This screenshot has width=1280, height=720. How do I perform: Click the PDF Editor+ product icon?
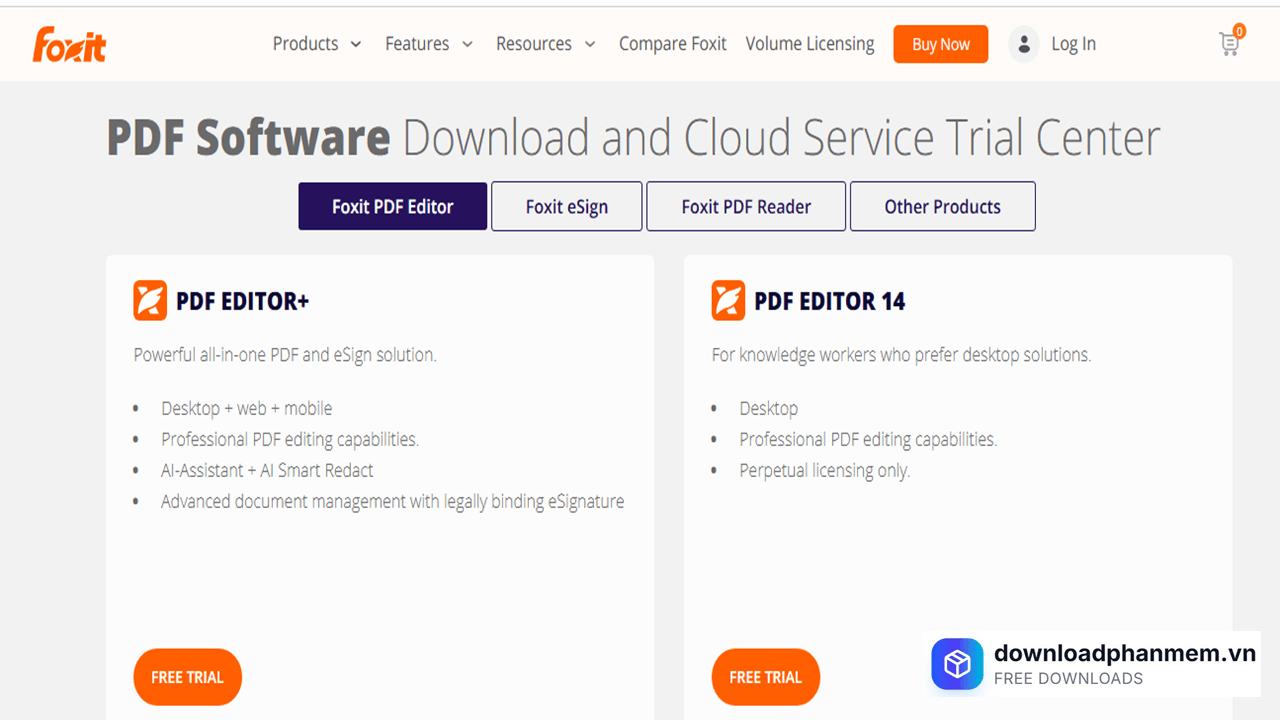click(150, 300)
